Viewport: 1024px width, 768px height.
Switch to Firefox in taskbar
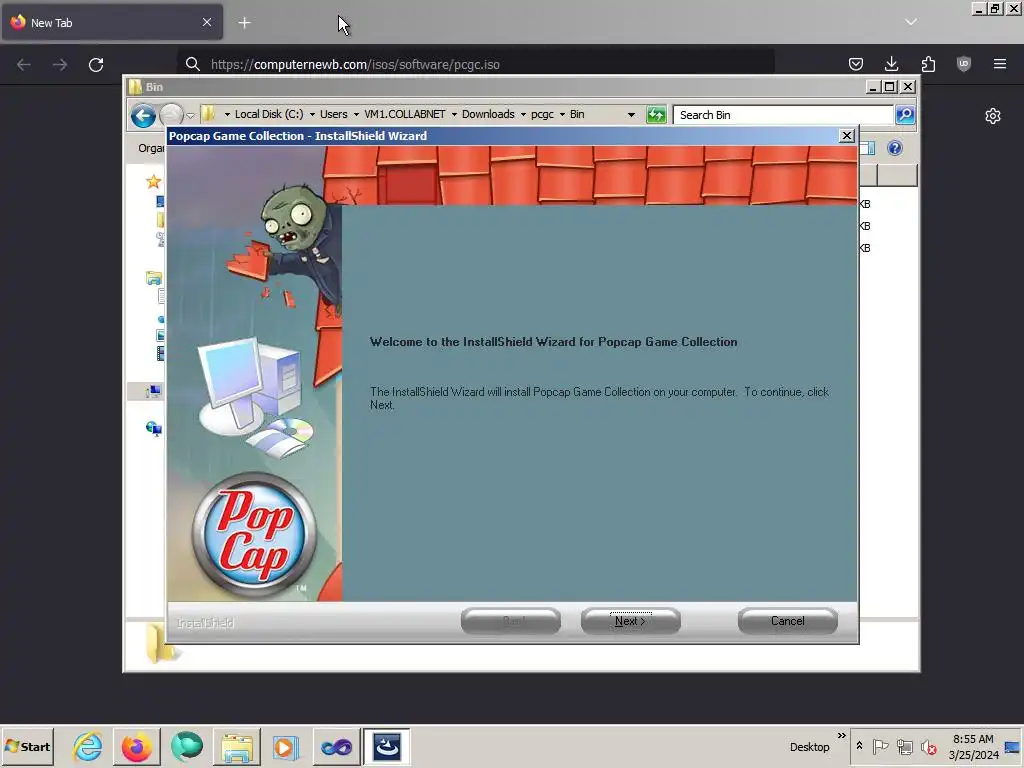(136, 746)
